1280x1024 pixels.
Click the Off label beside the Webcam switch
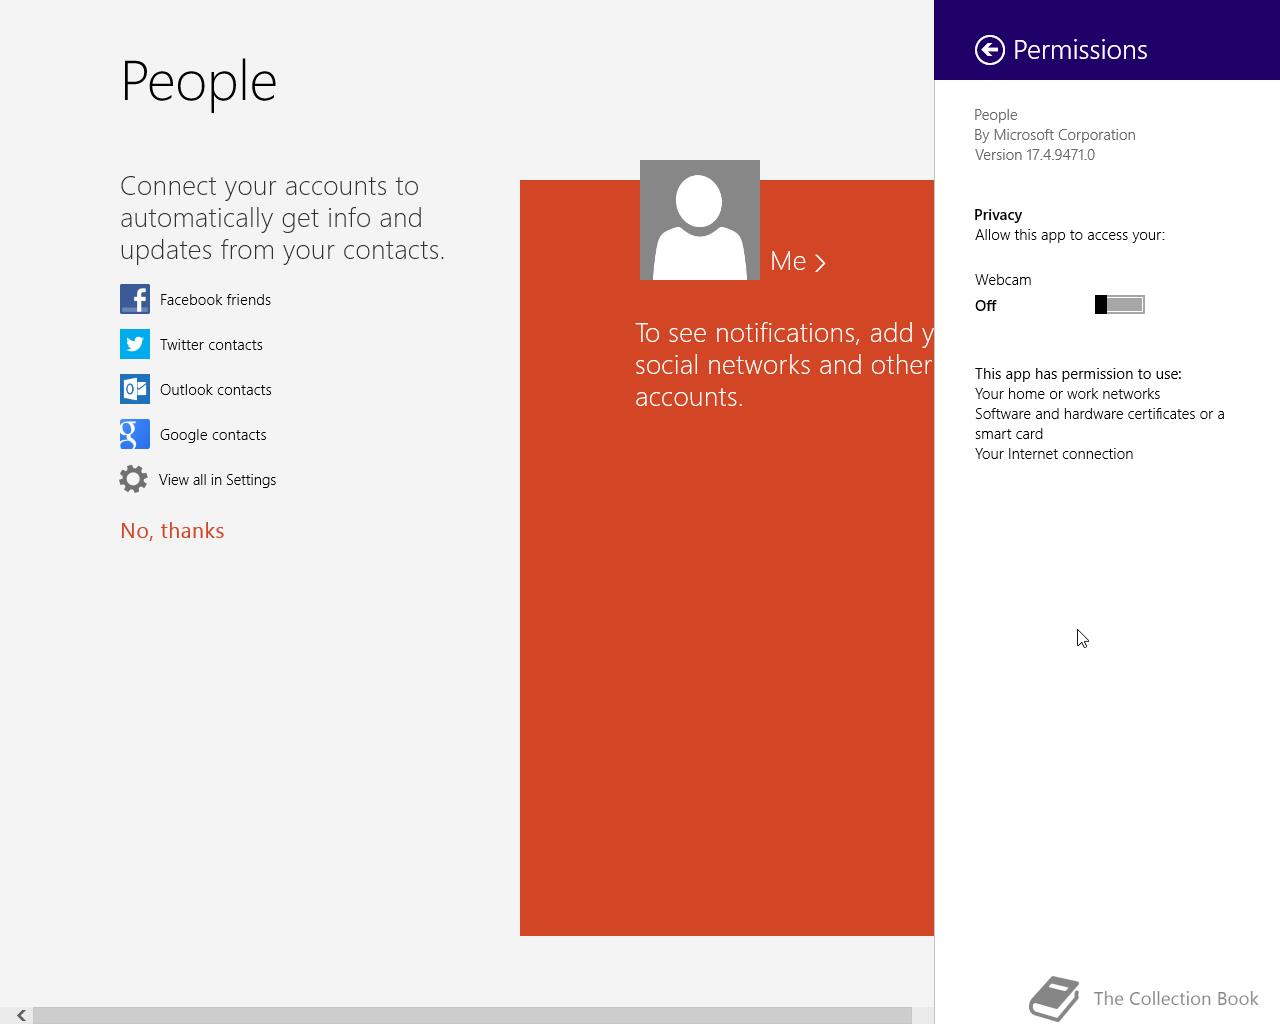coord(986,306)
